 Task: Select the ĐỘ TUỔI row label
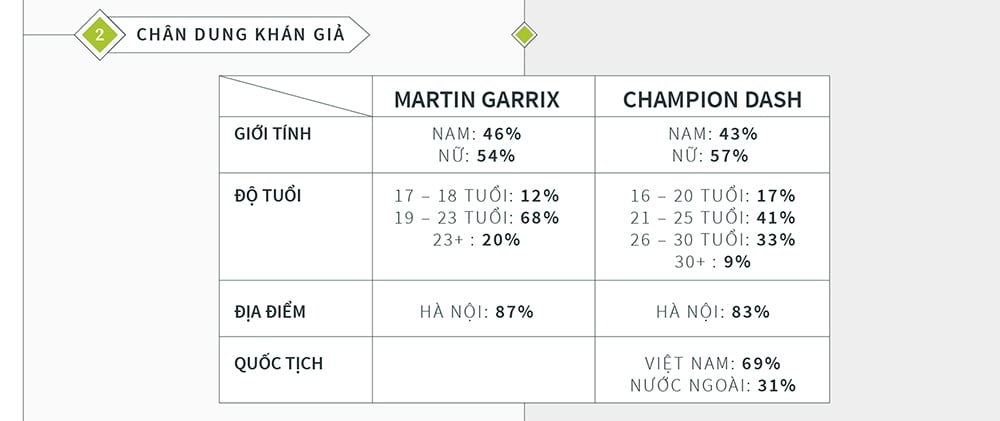267,195
